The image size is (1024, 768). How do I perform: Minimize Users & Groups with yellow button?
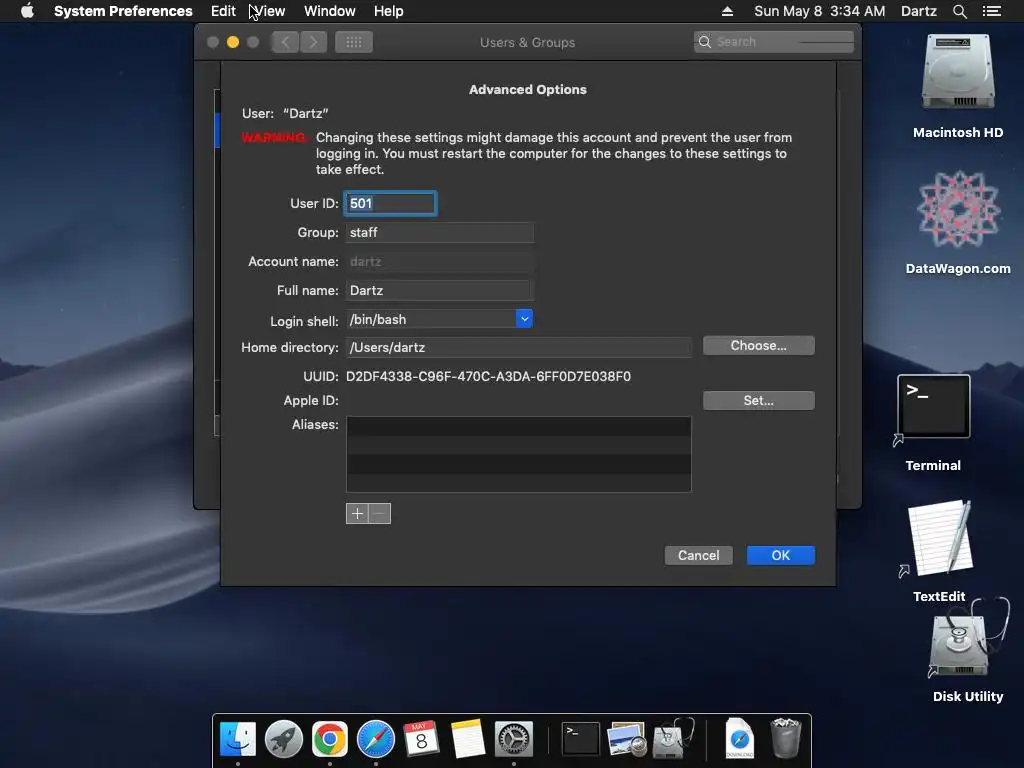pyautogui.click(x=232, y=42)
